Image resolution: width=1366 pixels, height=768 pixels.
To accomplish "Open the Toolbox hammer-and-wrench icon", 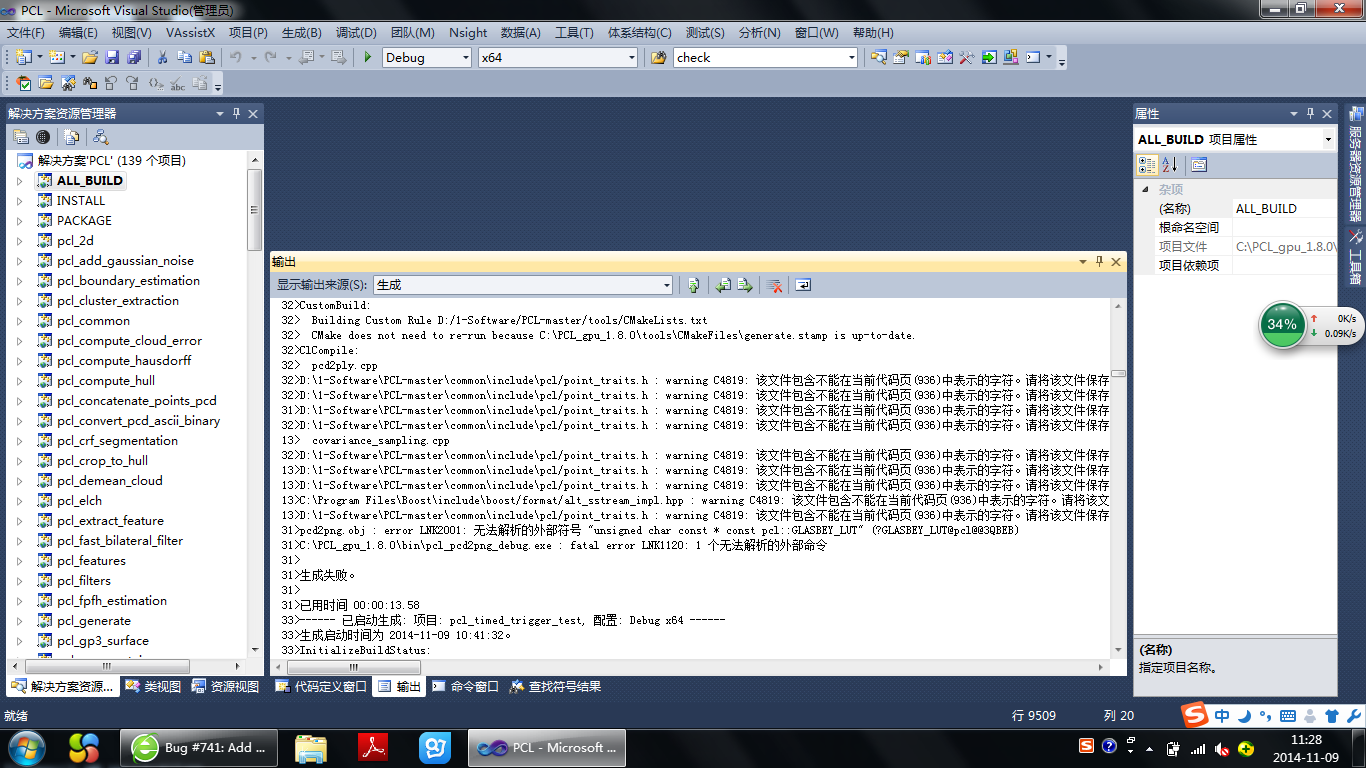I will [967, 57].
